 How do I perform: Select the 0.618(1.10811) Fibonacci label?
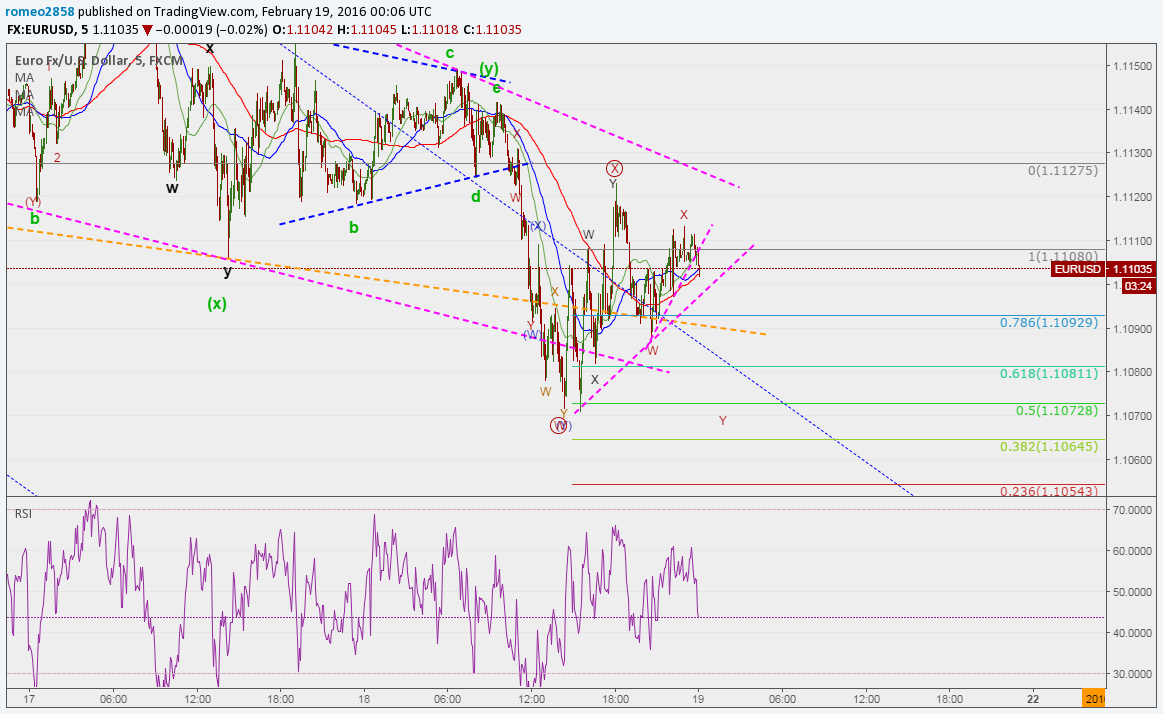[1049, 374]
